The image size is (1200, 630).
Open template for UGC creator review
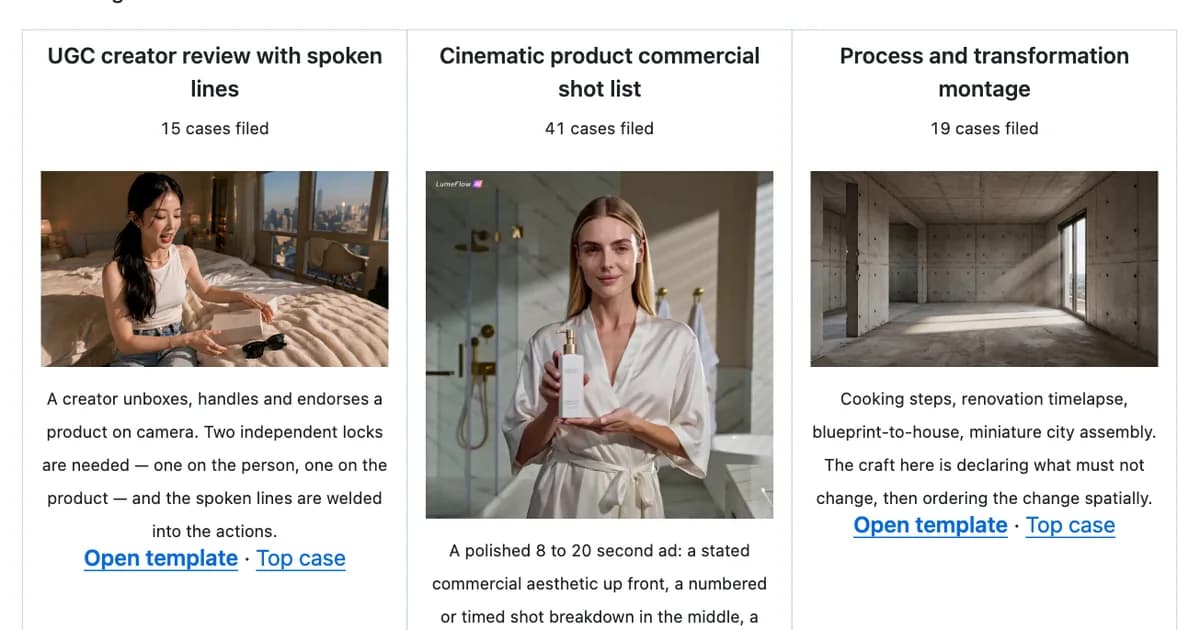(161, 558)
